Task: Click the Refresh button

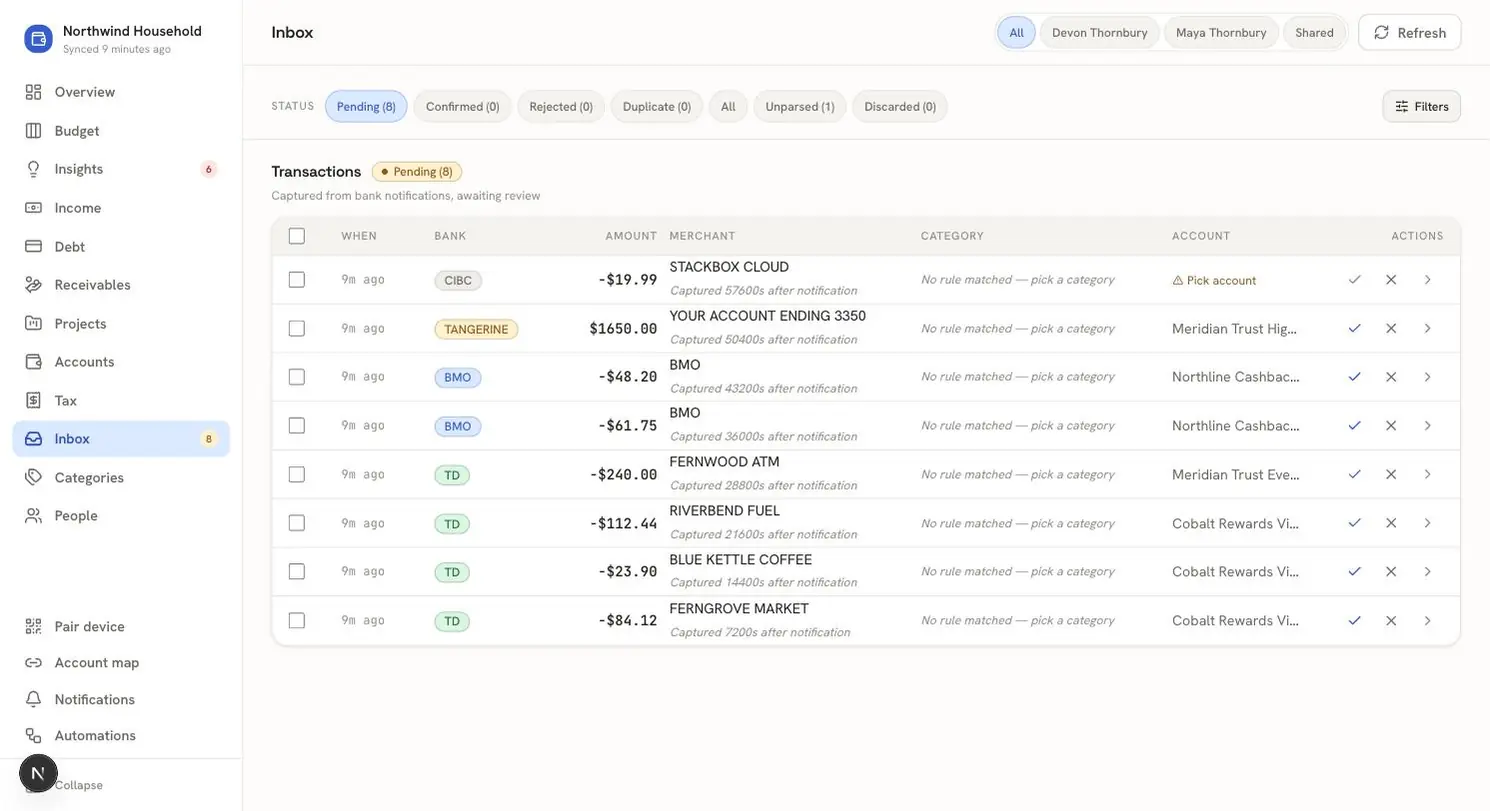Action: coord(1410,33)
